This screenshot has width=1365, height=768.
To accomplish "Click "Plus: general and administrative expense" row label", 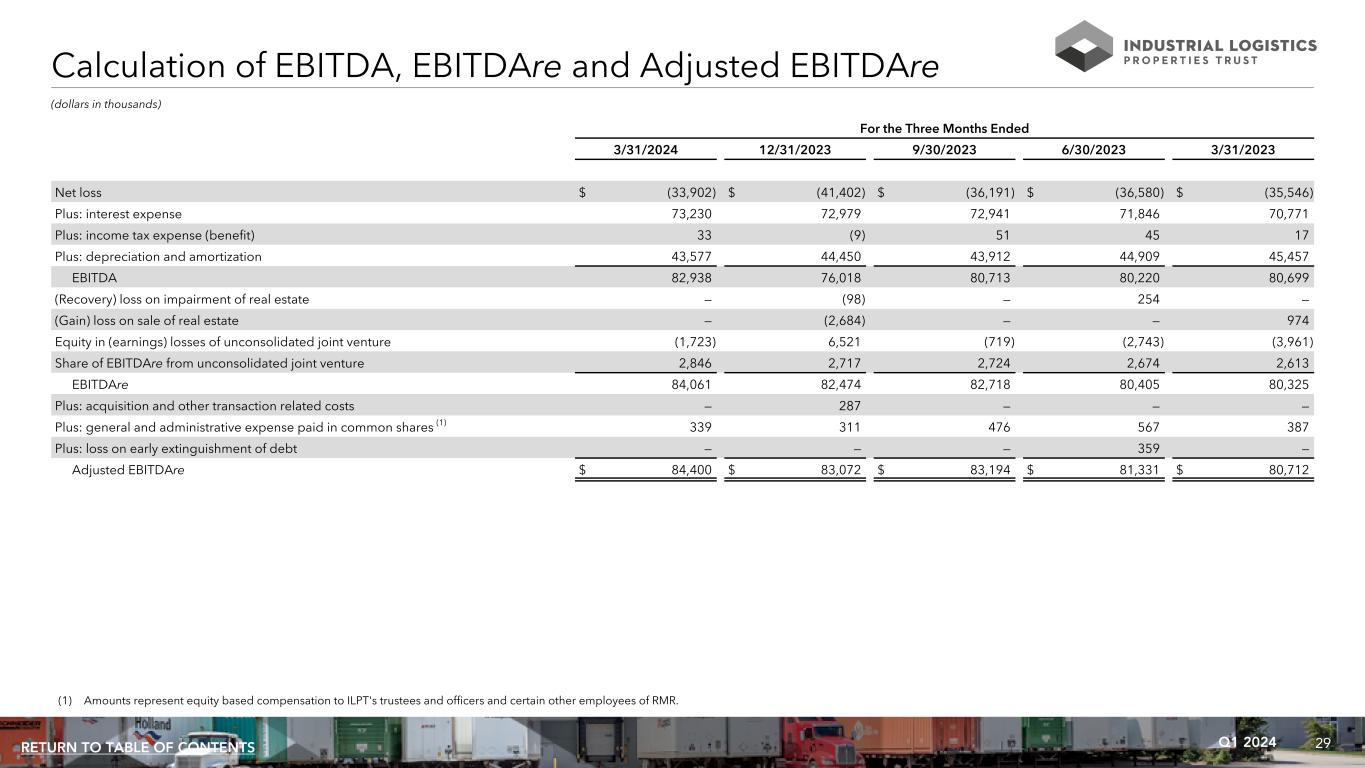I will 249,427.
